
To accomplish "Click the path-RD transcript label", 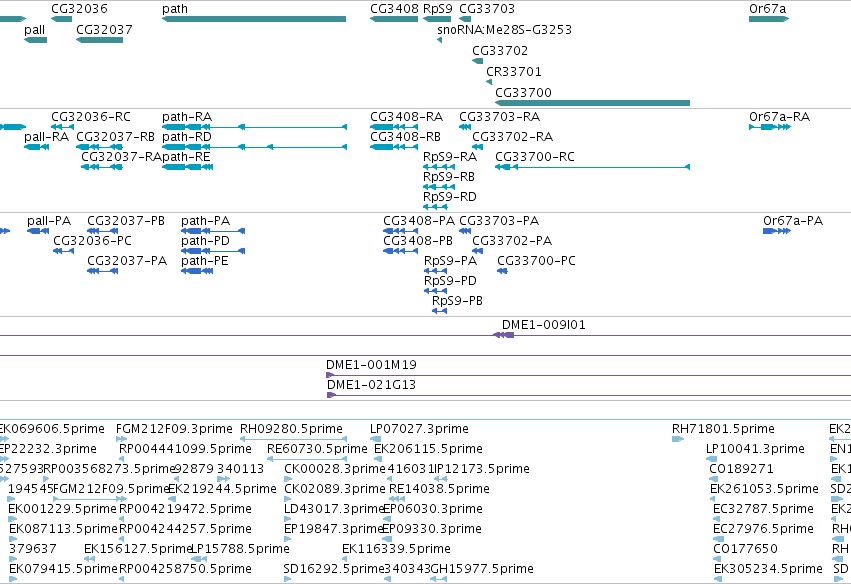I will 187,137.
